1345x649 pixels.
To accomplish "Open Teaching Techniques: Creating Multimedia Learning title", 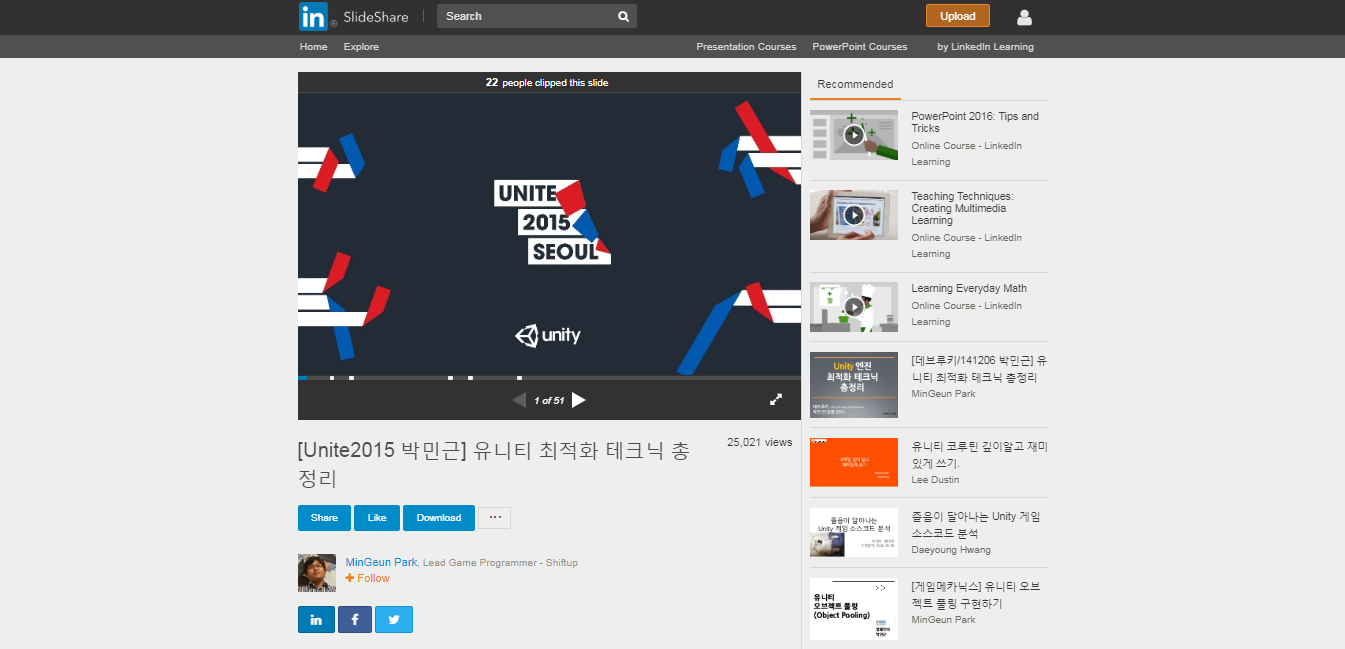I will pos(962,208).
